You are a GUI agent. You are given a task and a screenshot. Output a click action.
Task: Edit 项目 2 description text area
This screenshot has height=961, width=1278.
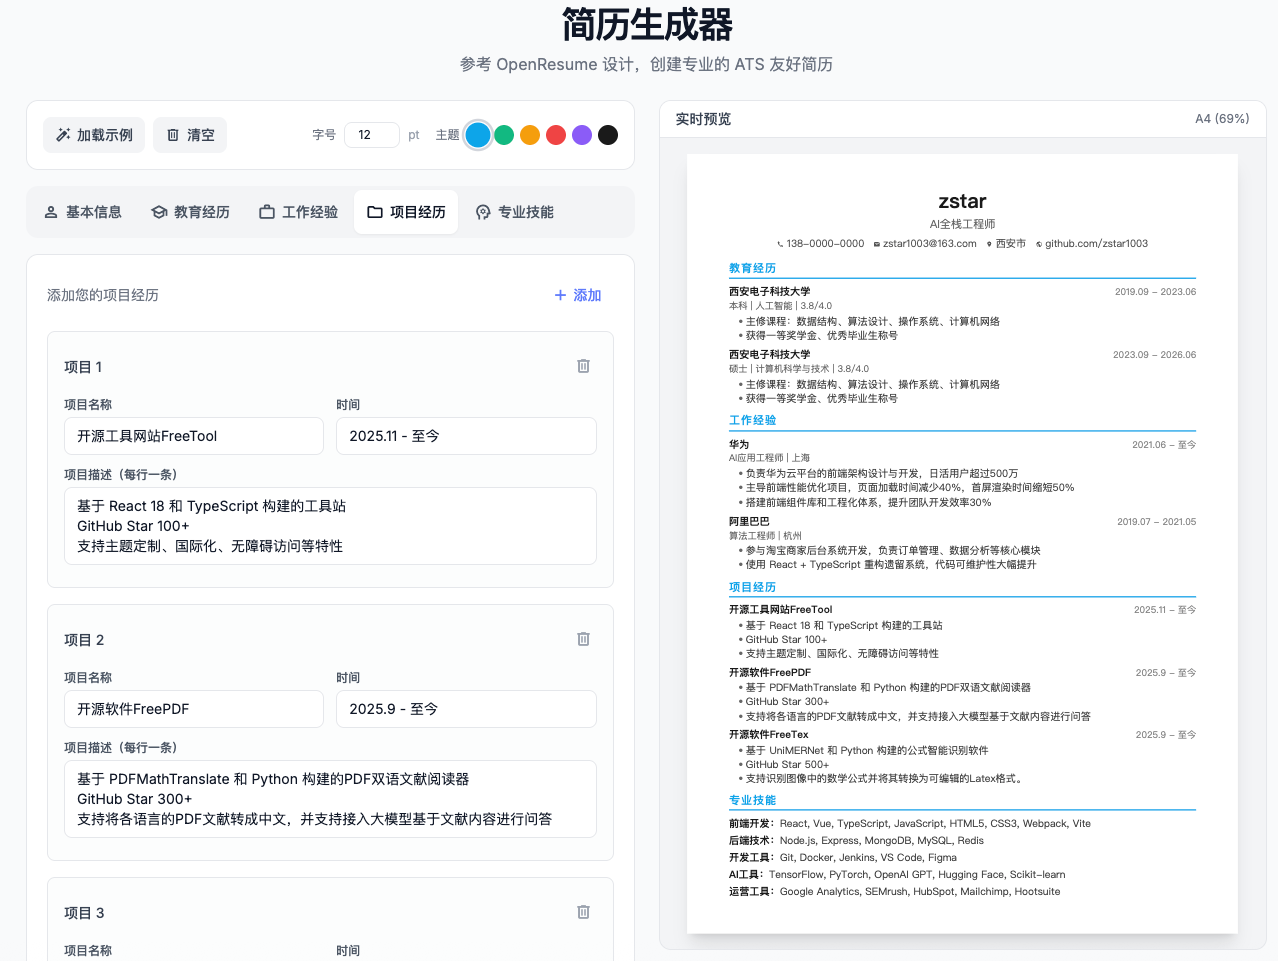(330, 799)
